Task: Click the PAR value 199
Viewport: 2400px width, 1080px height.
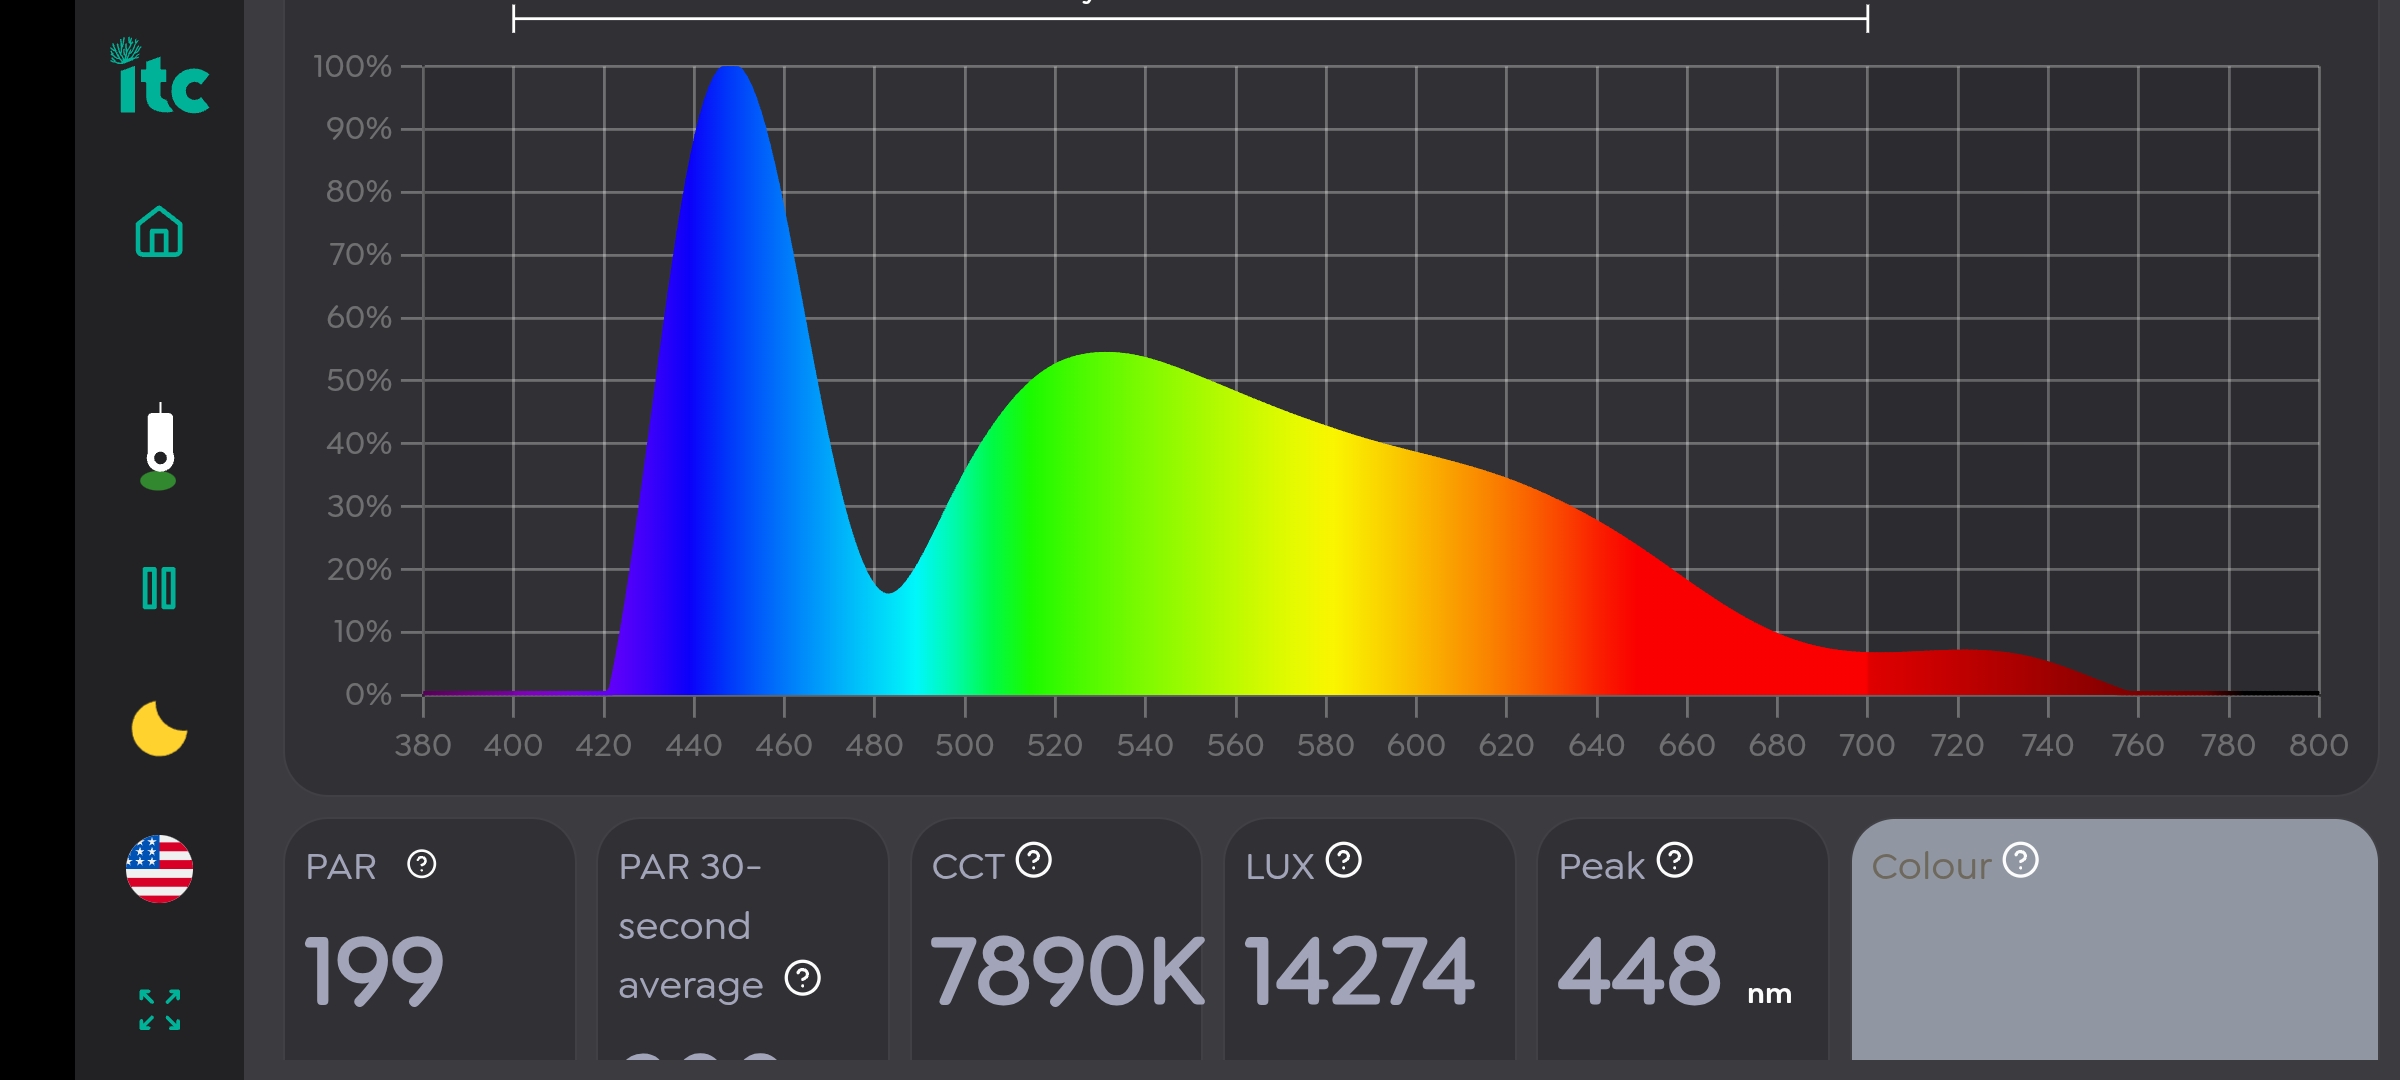Action: (374, 971)
